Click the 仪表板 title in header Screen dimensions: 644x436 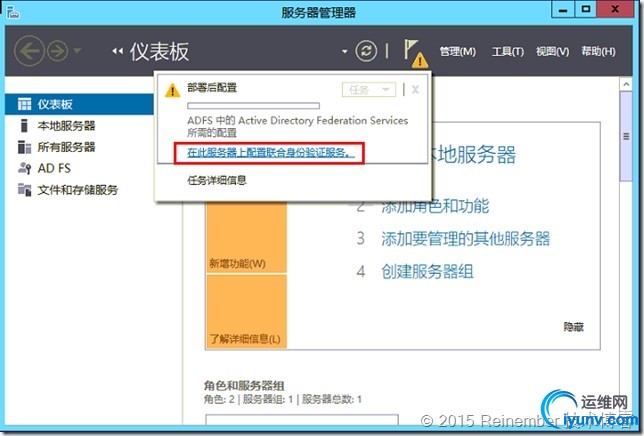click(x=159, y=51)
